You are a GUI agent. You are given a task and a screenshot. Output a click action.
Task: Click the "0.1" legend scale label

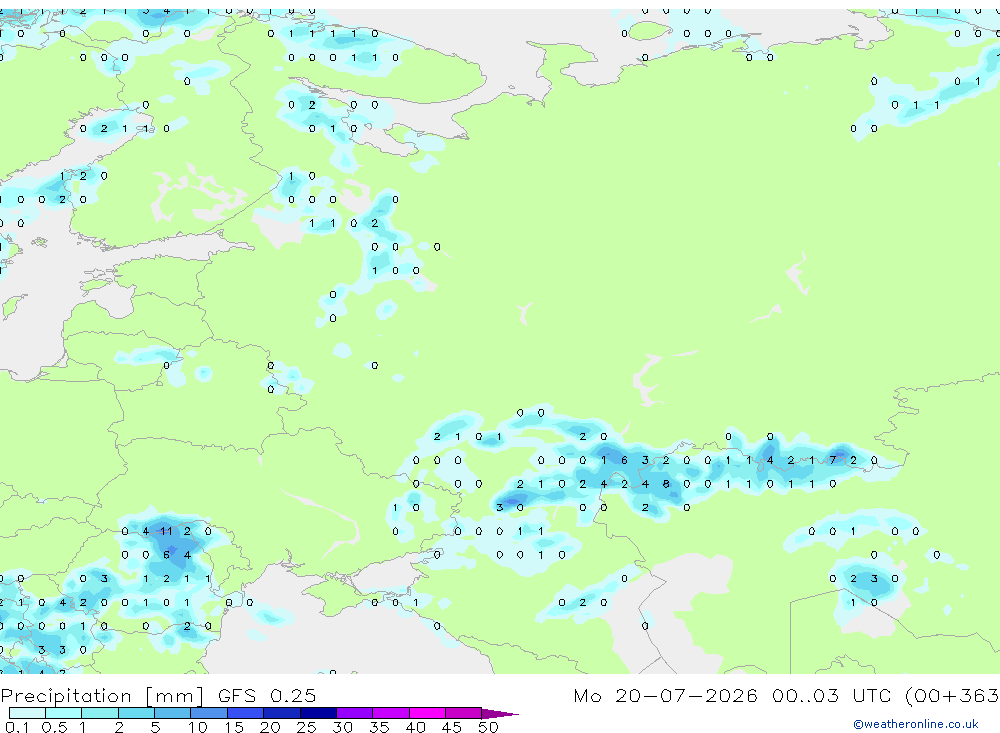point(17,727)
